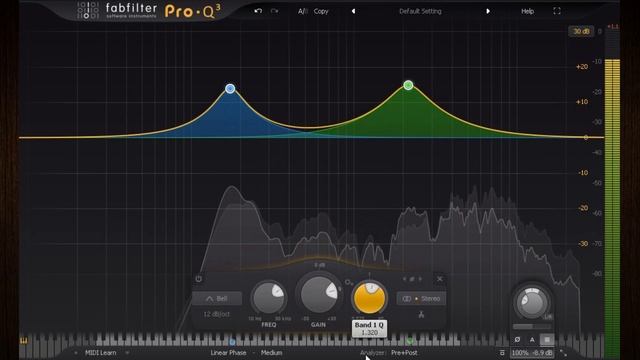Click the Undo arrow icon
The width and height of the screenshot is (640, 360).
[258, 11]
